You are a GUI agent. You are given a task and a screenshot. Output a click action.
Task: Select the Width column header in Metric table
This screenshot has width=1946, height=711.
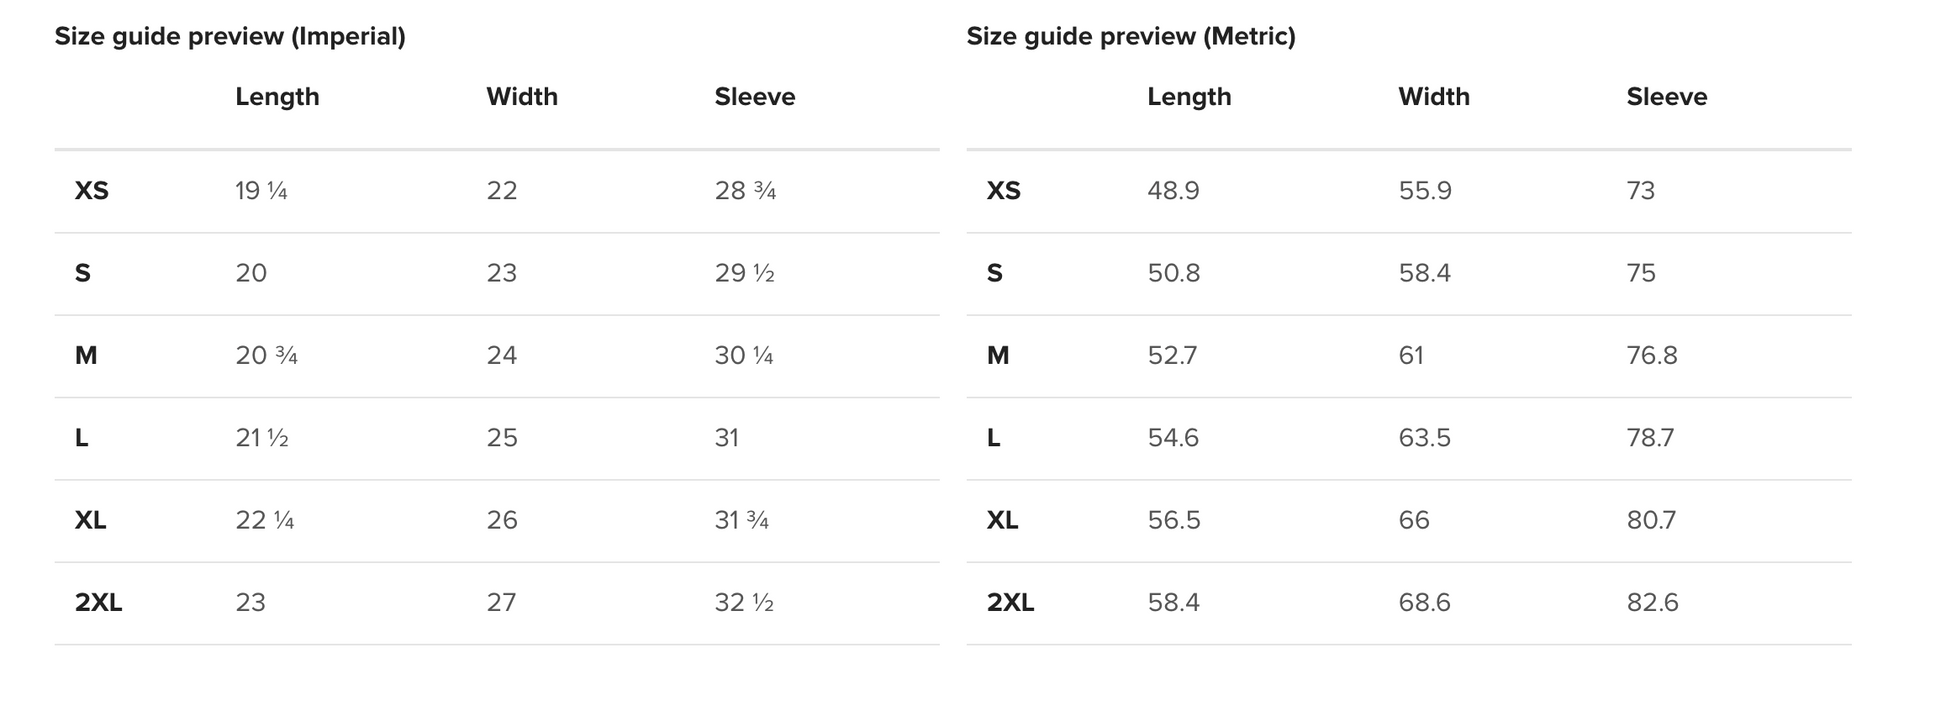click(x=1433, y=97)
